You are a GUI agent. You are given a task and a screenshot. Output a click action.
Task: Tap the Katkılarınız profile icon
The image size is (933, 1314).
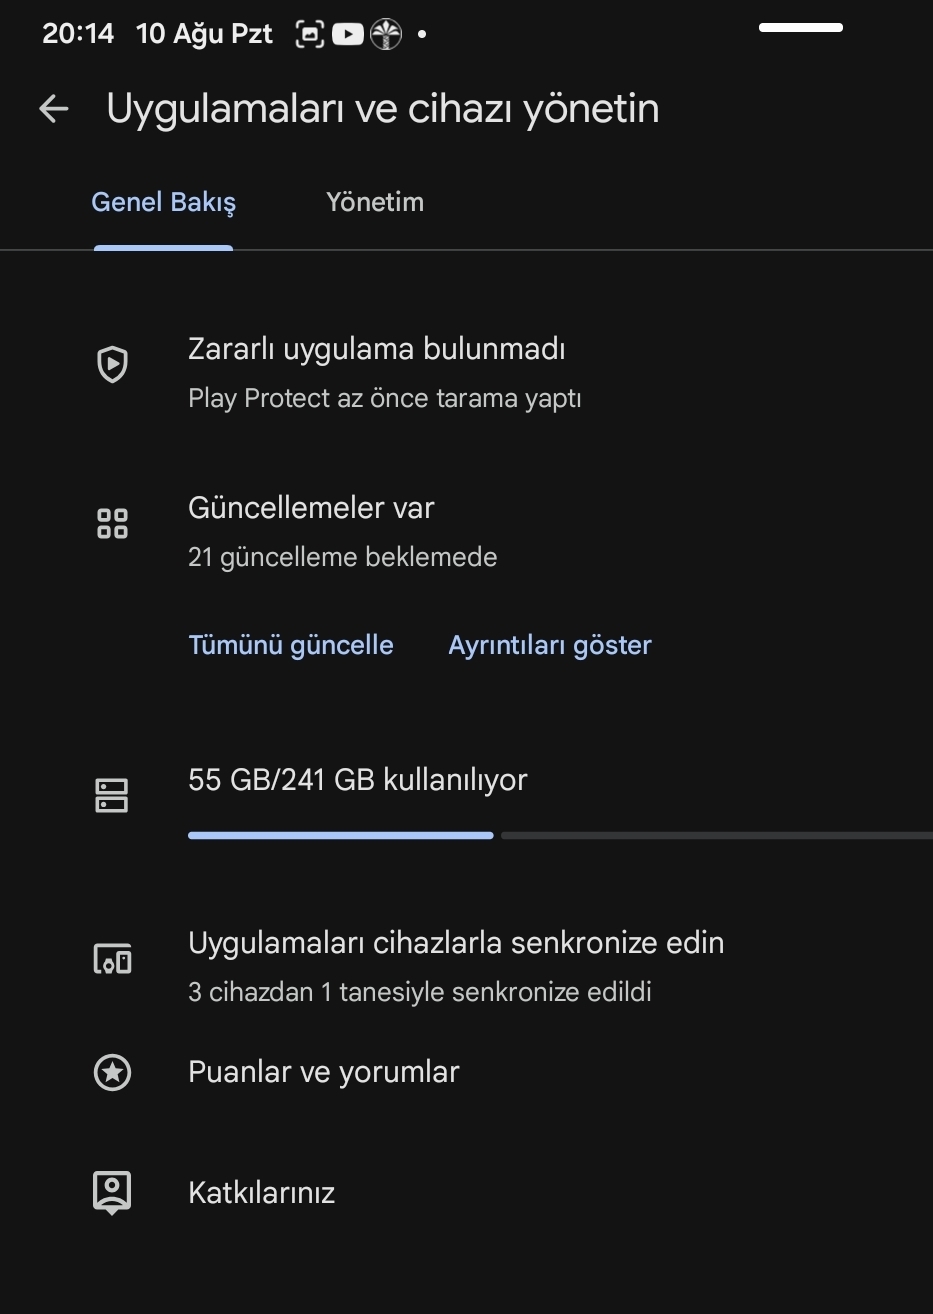tap(112, 1192)
